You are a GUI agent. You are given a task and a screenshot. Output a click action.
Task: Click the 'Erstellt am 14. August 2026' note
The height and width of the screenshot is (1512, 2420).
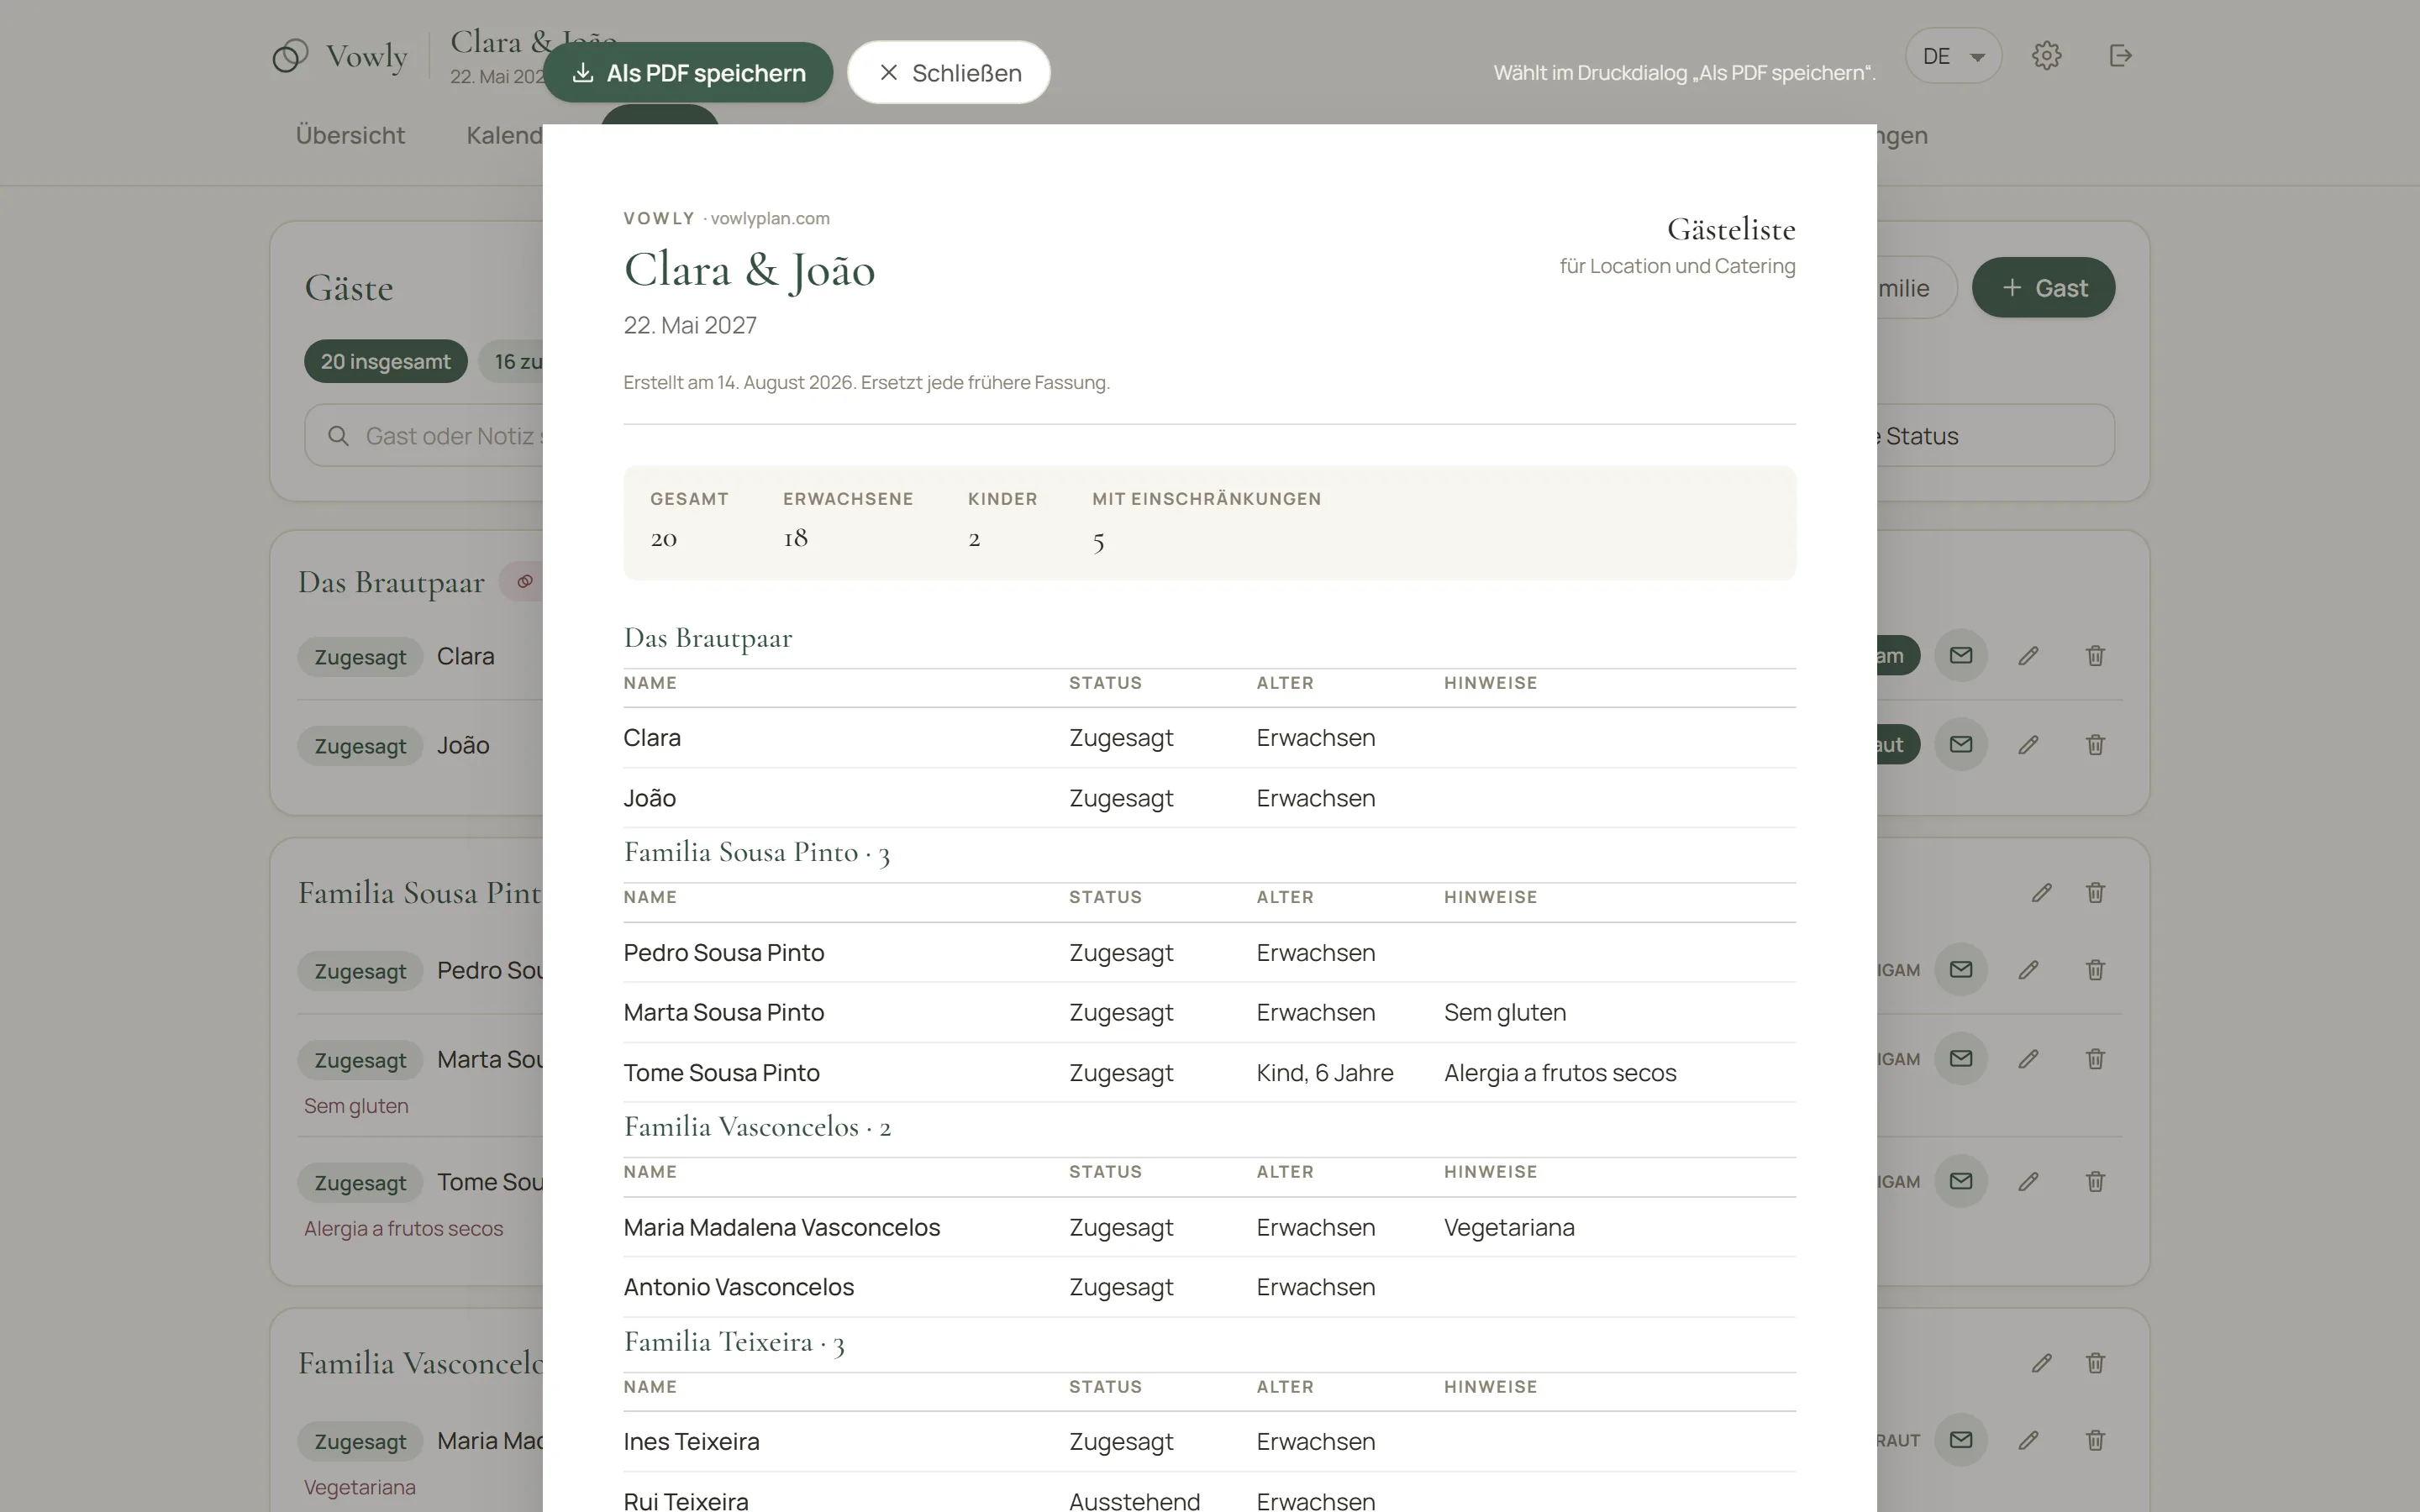[x=866, y=383]
